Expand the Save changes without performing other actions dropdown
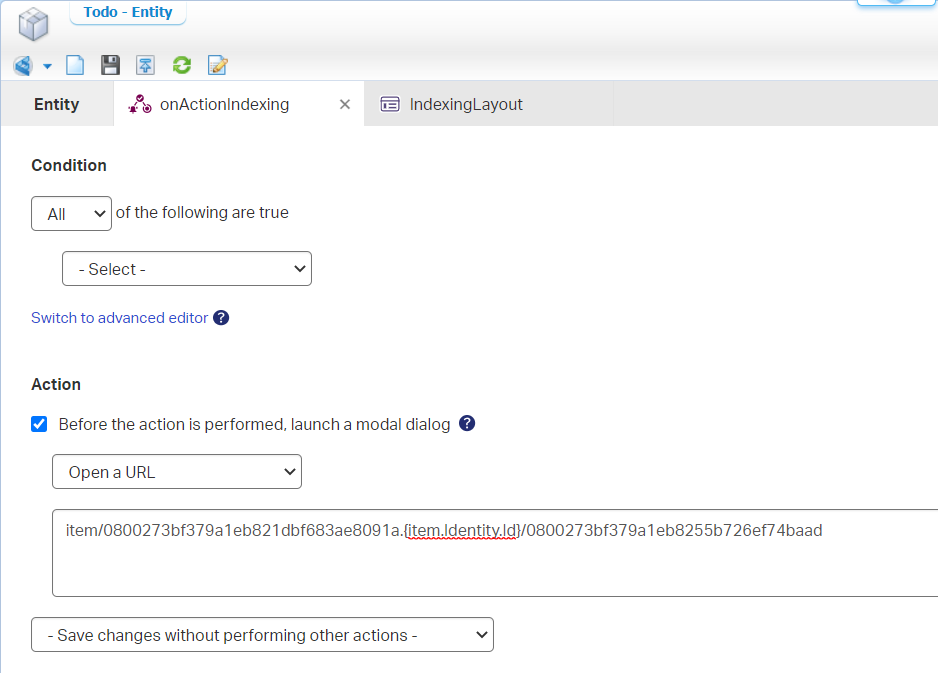The image size is (938, 673). point(262,635)
